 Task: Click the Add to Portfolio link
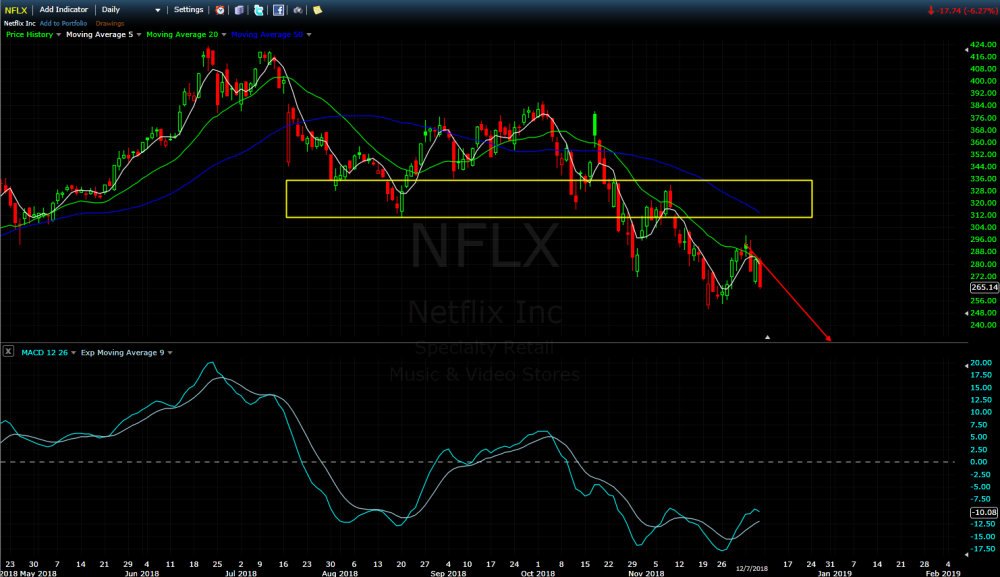[x=63, y=22]
